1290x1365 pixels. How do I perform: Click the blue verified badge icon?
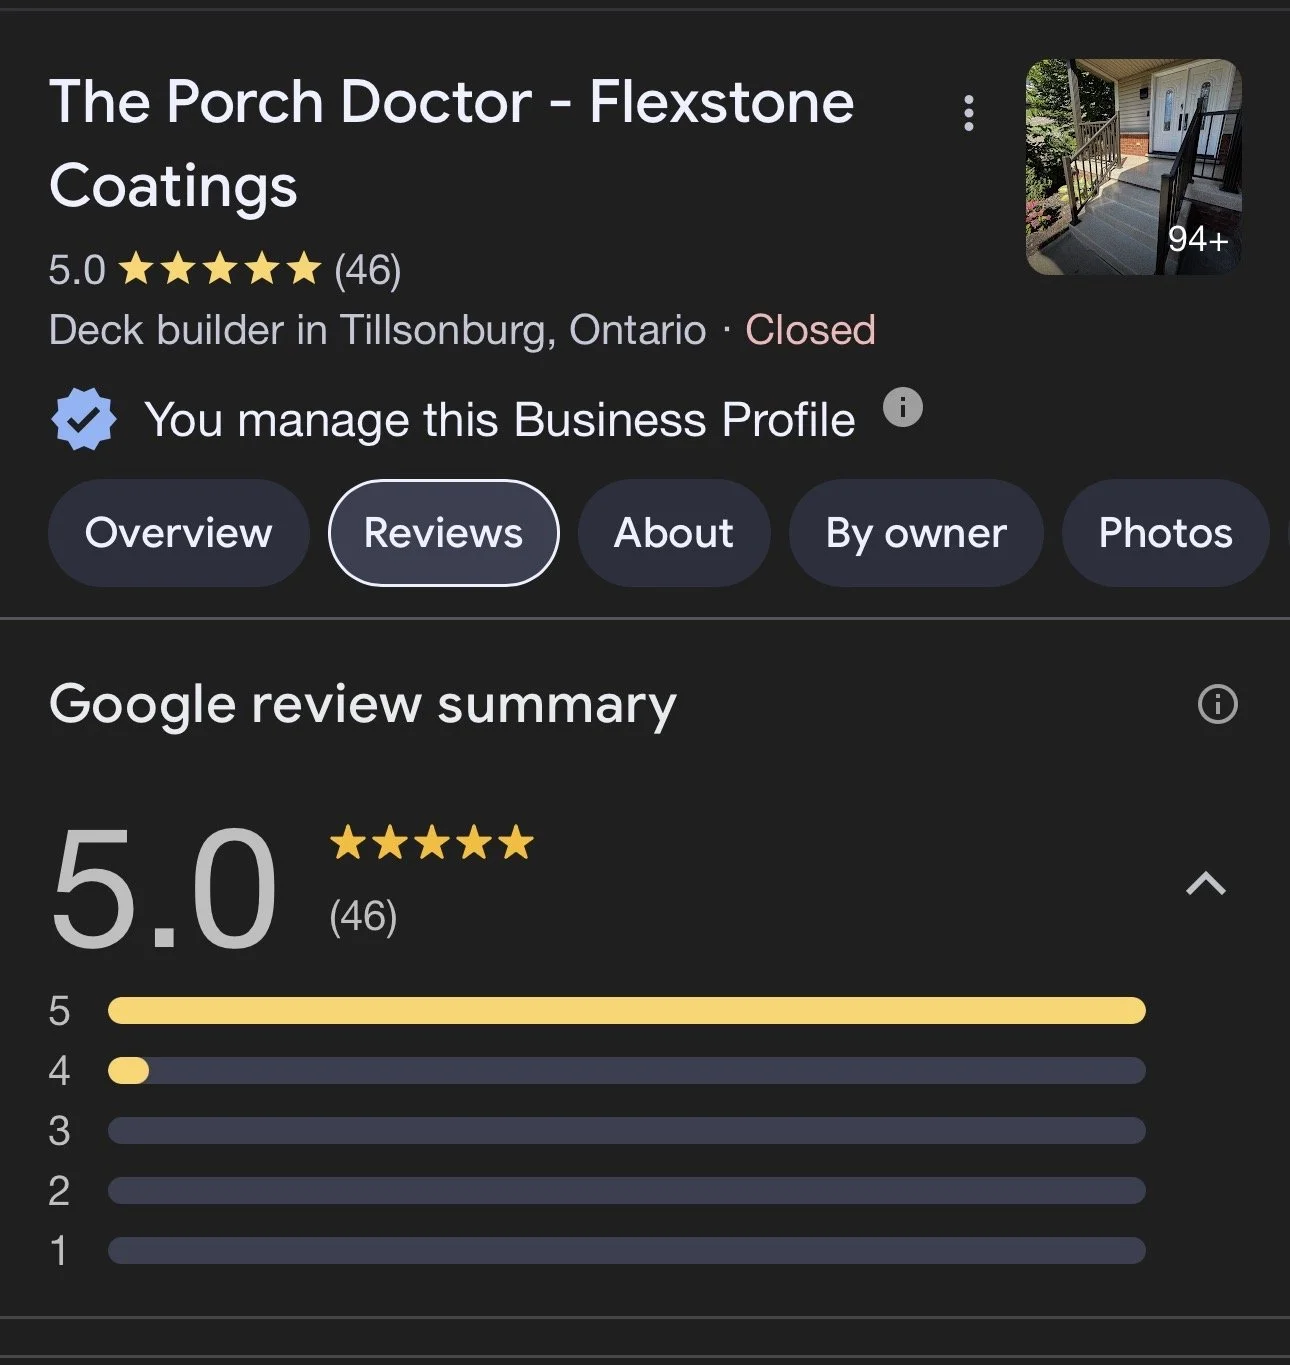point(83,419)
